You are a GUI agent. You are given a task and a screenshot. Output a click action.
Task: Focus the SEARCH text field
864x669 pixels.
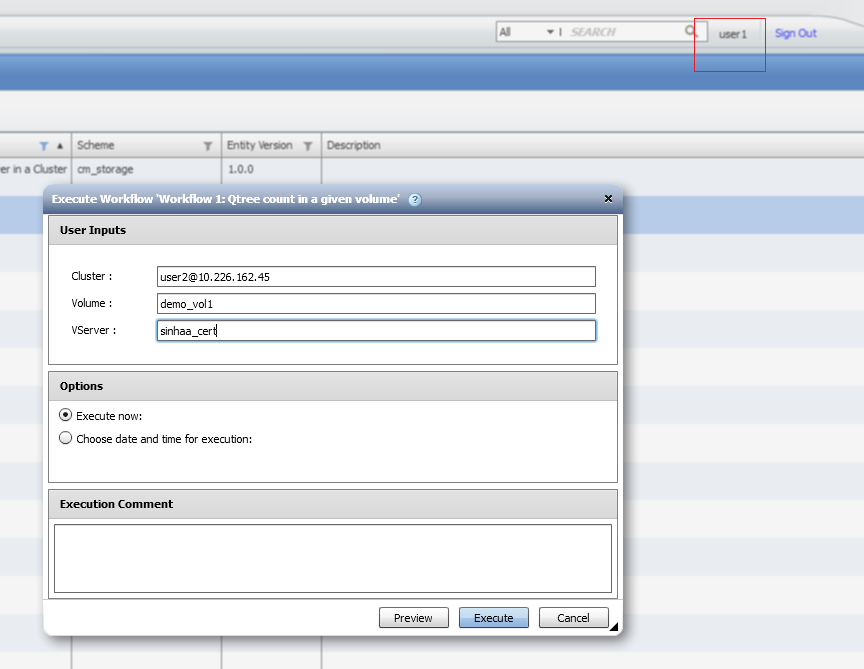pos(625,32)
